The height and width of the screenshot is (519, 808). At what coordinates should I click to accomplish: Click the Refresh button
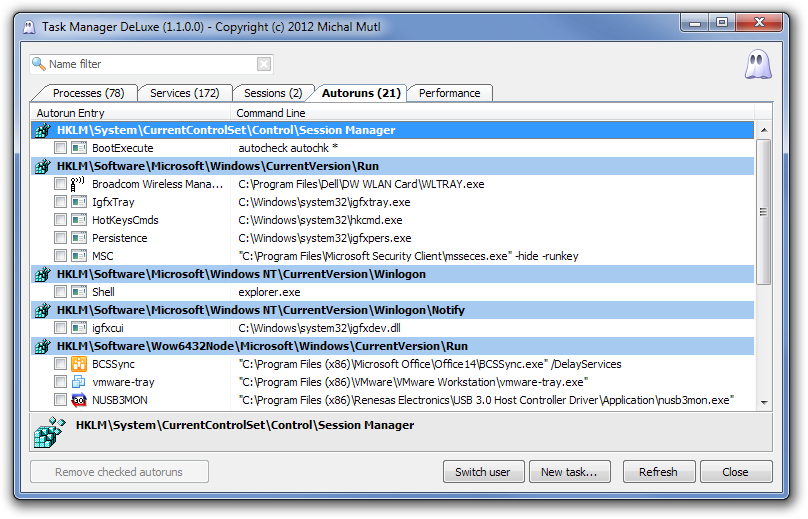[x=659, y=472]
